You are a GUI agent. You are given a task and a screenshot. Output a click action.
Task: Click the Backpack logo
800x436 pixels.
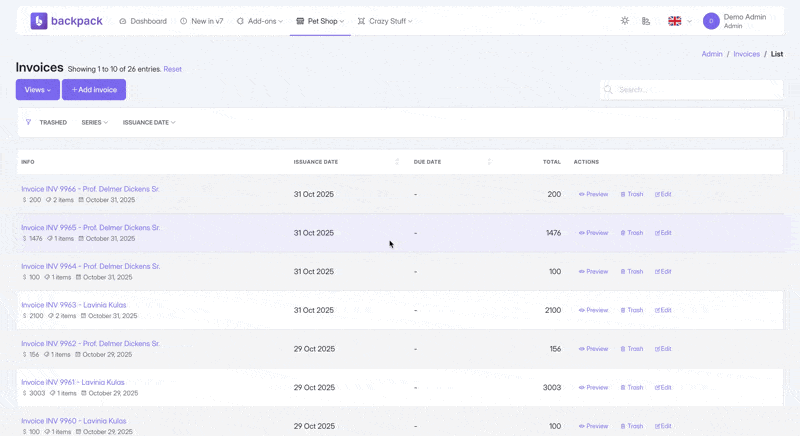tap(66, 21)
